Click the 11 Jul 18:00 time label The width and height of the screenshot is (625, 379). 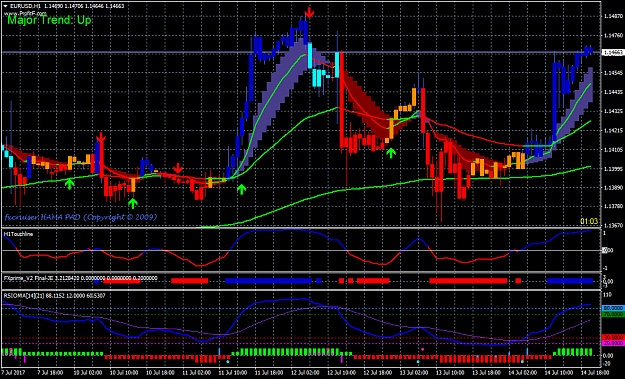[269, 373]
